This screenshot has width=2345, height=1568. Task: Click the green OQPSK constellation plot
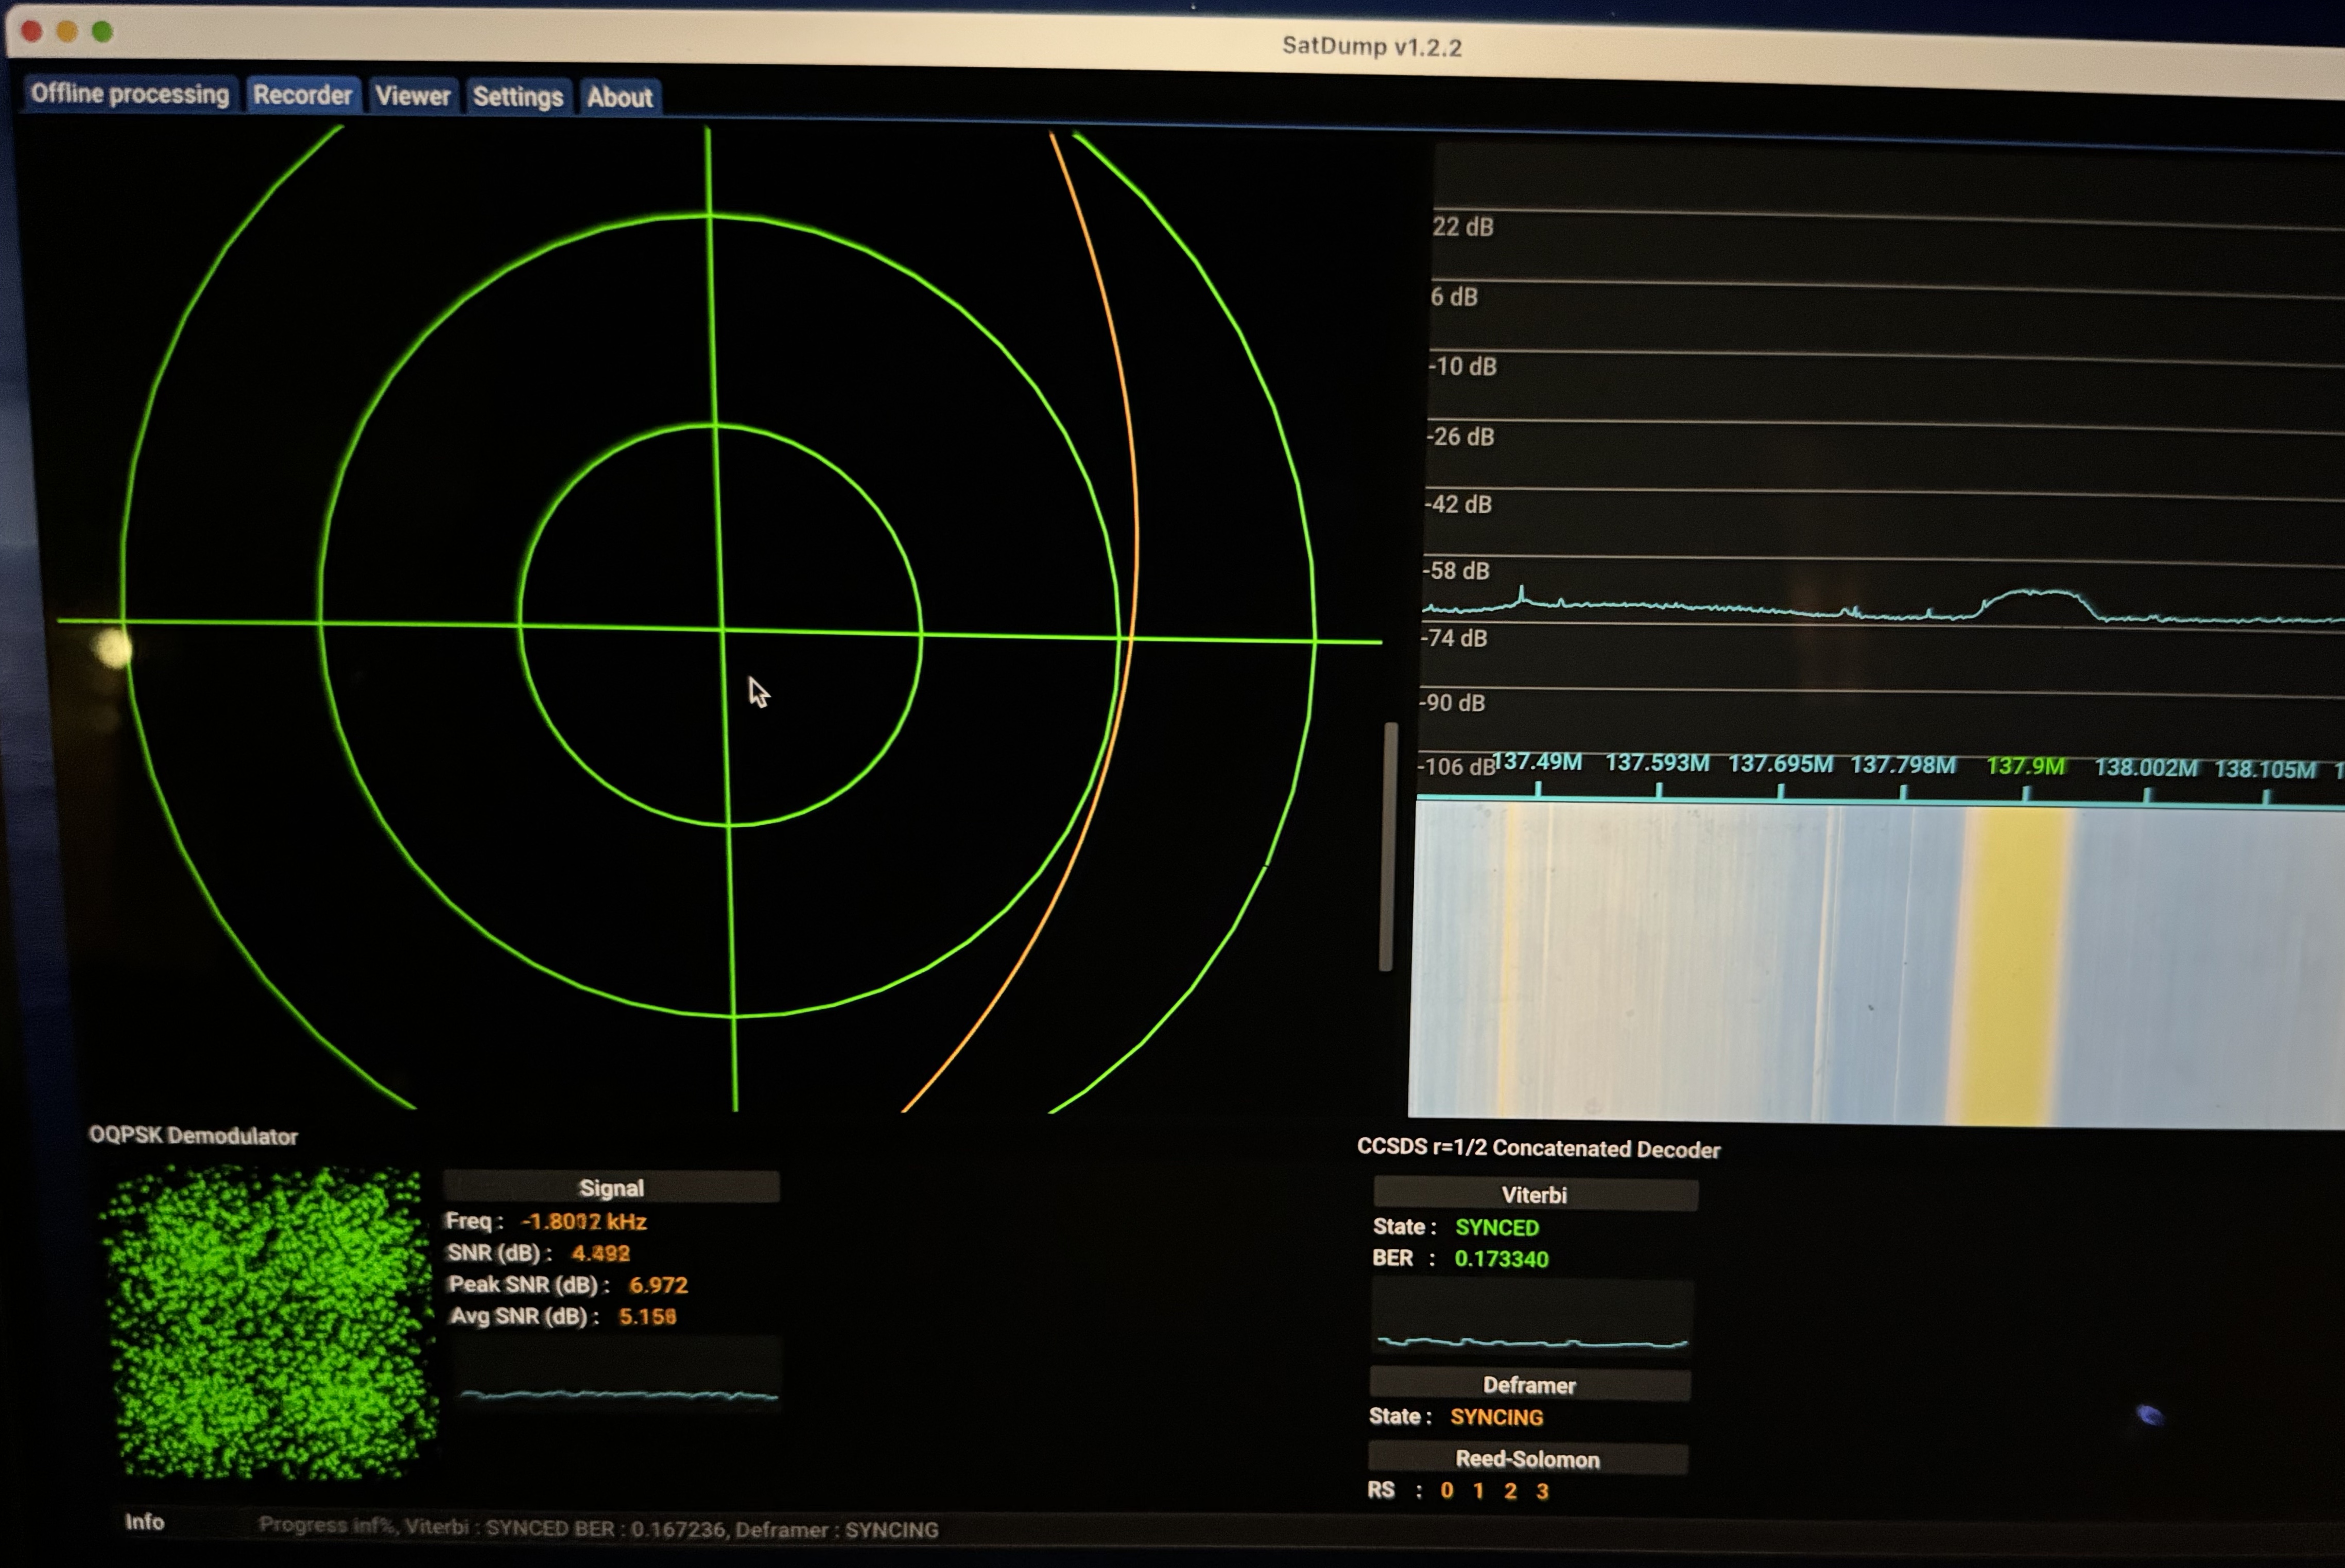coord(270,1322)
